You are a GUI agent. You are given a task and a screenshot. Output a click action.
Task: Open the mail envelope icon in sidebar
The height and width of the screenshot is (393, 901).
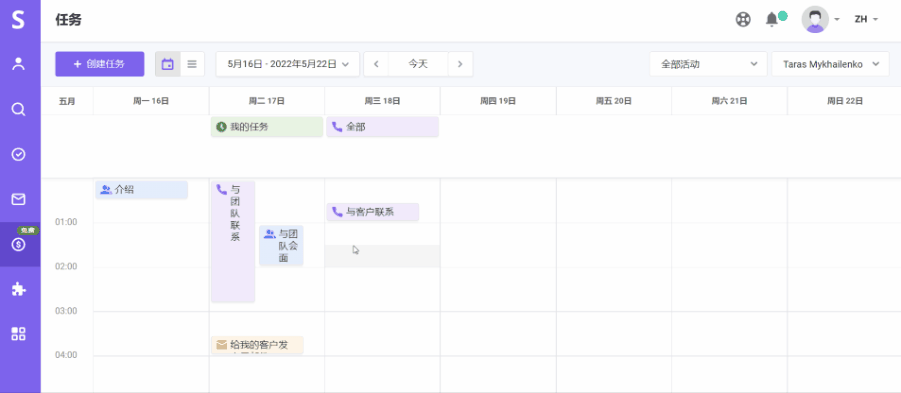pyautogui.click(x=18, y=199)
